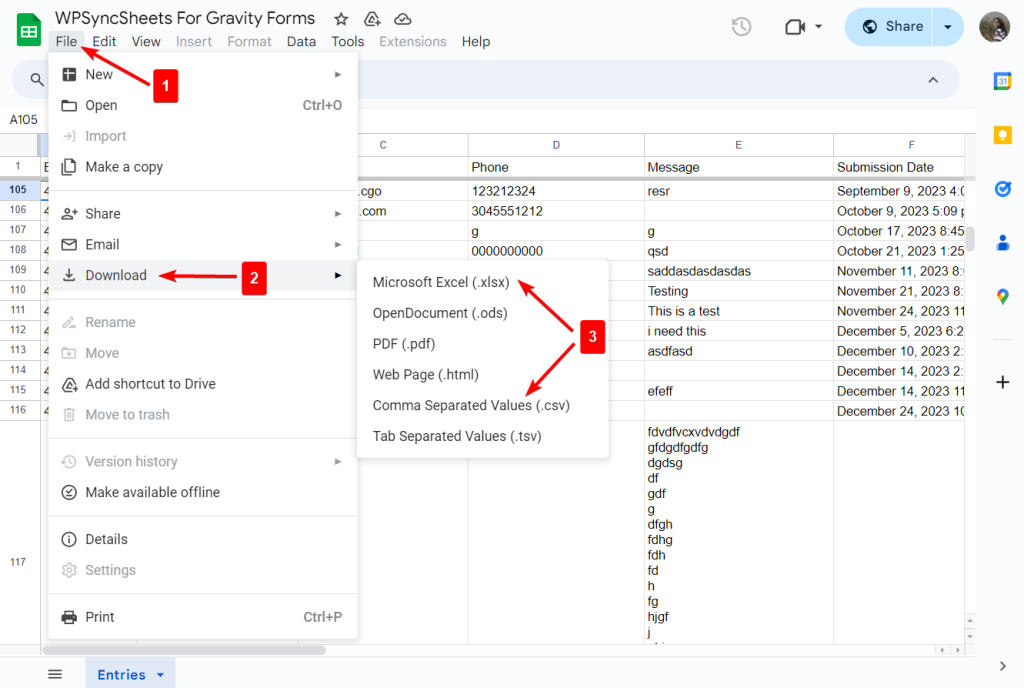Open Google Tasks side panel icon
The width and height of the screenshot is (1024, 688).
[1002, 189]
